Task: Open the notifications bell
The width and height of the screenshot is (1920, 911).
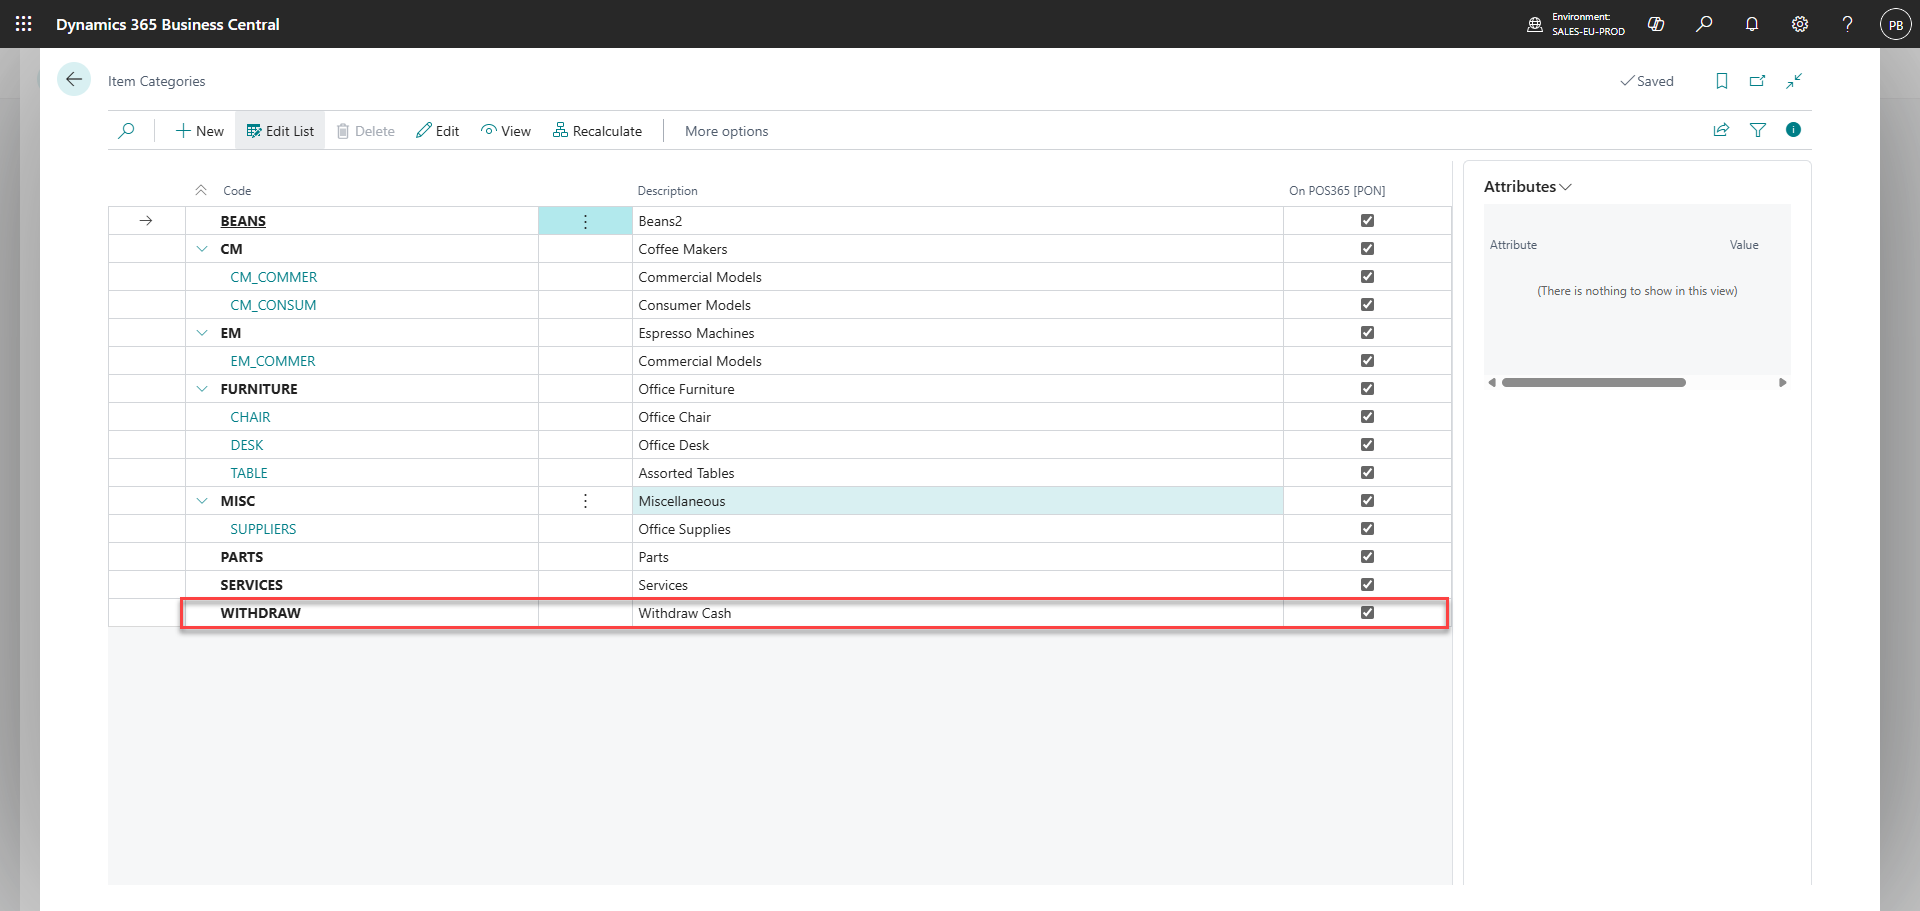Action: tap(1752, 24)
